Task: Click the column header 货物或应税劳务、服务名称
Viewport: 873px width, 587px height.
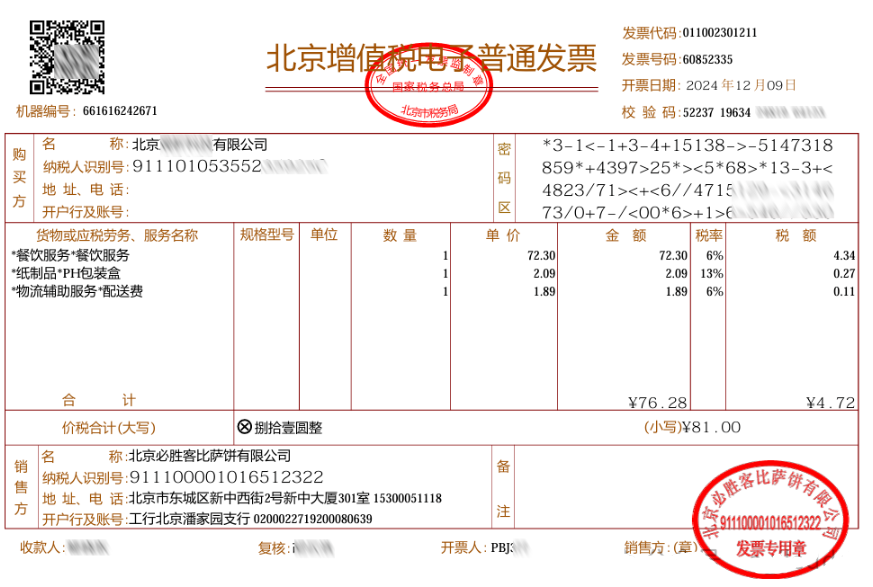Action: (x=117, y=235)
